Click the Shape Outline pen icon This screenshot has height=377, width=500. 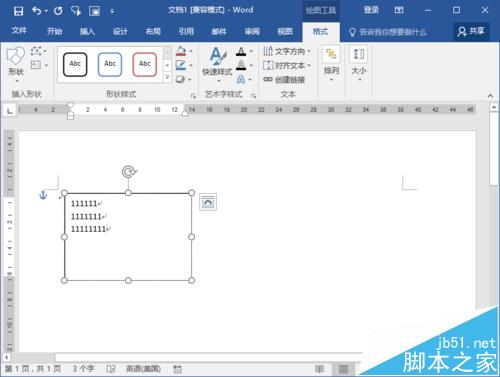181,65
